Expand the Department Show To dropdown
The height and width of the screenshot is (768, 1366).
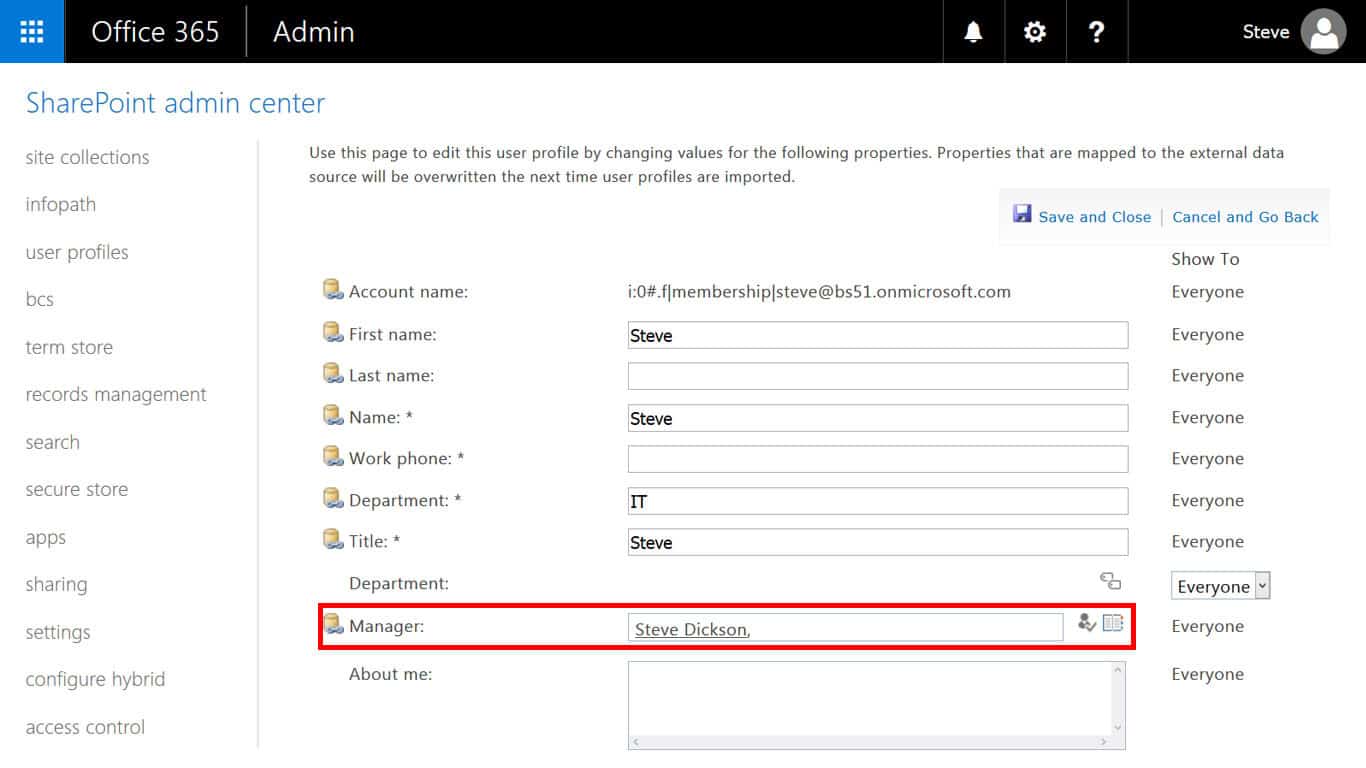coord(1262,586)
